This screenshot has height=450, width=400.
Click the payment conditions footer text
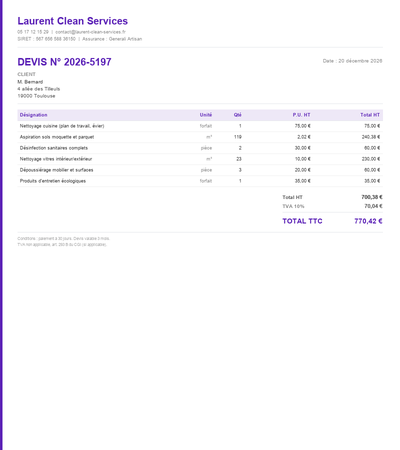(63, 239)
